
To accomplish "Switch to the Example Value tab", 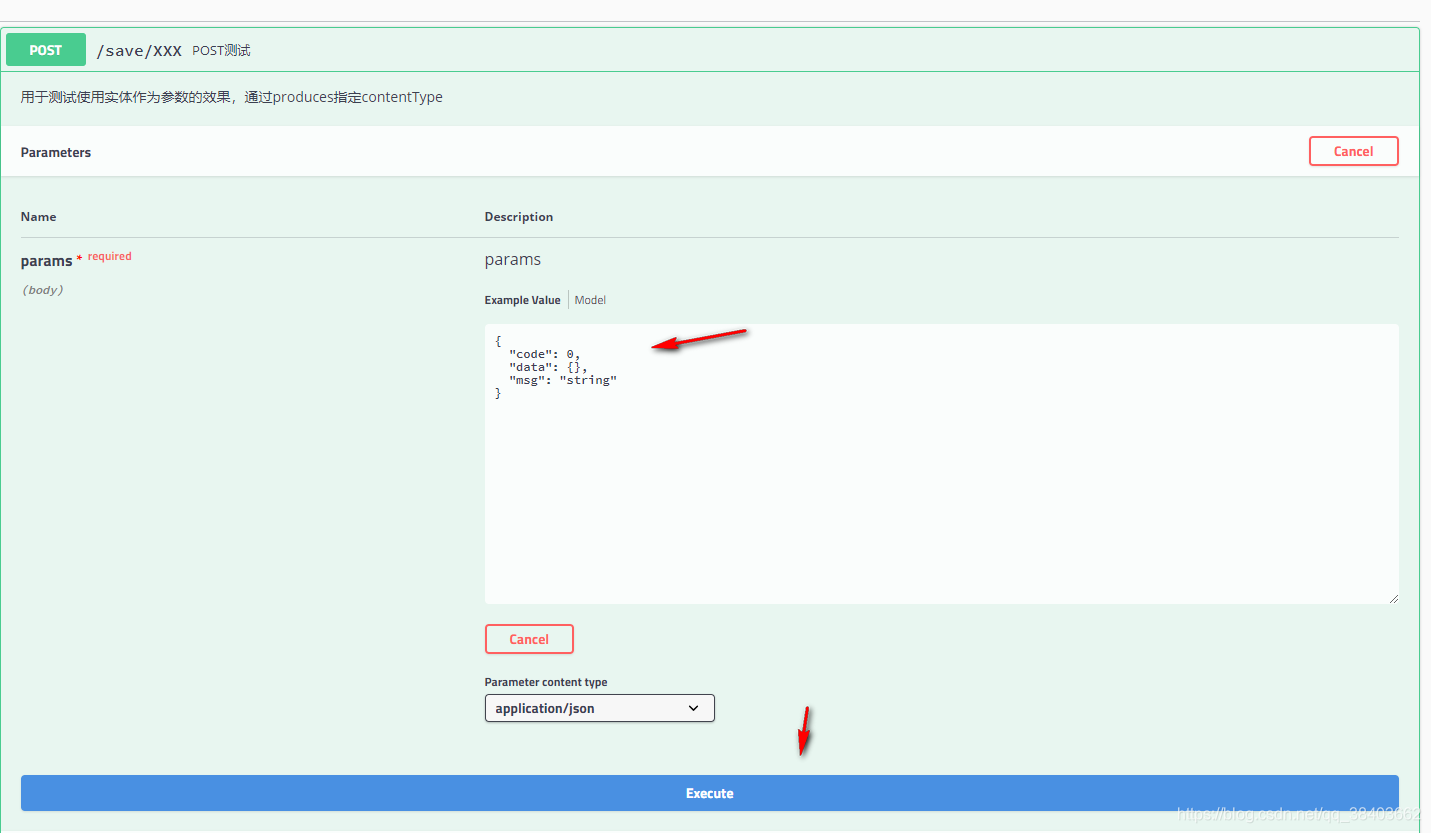I will 522,300.
